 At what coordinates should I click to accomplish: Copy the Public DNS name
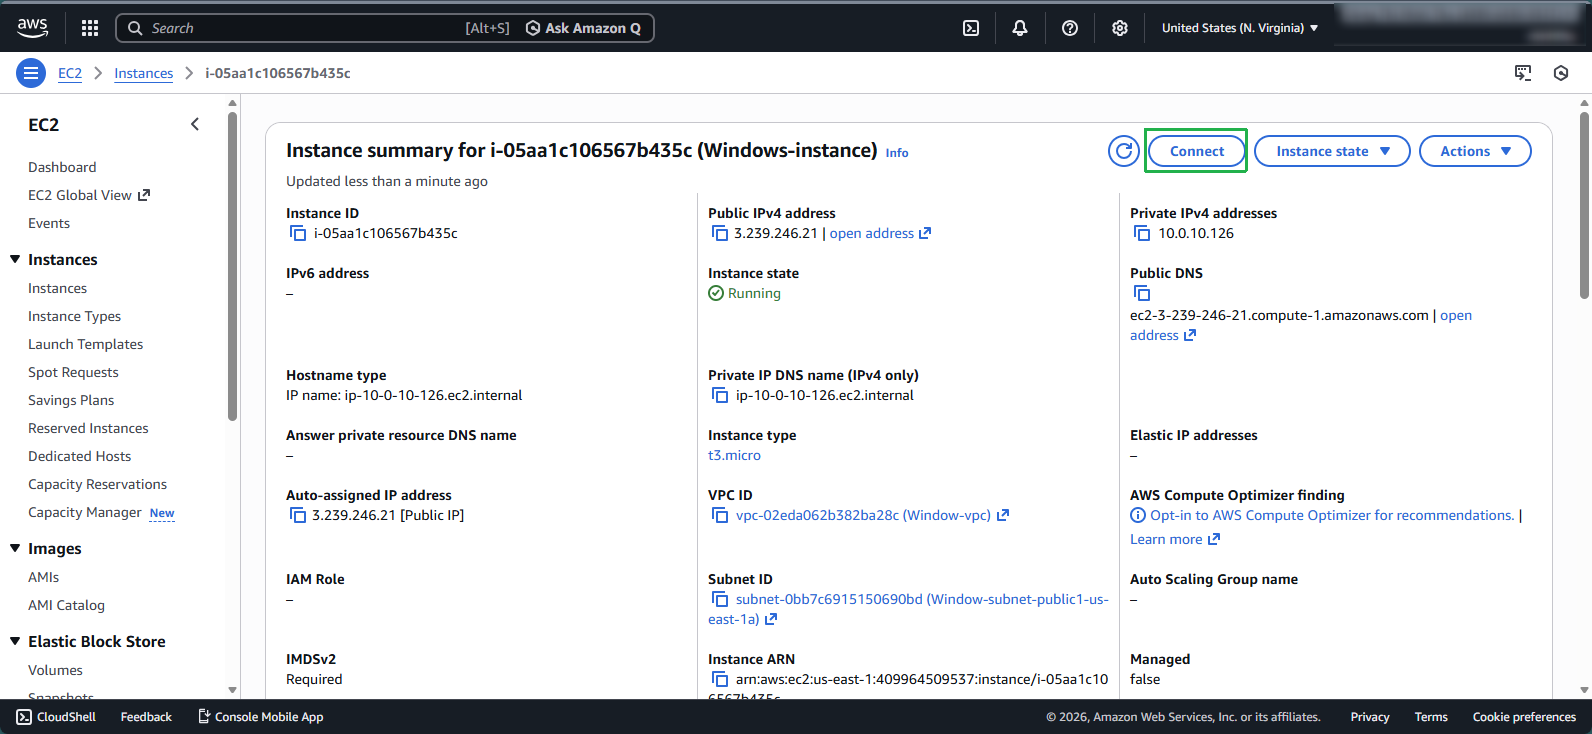pyautogui.click(x=1142, y=293)
